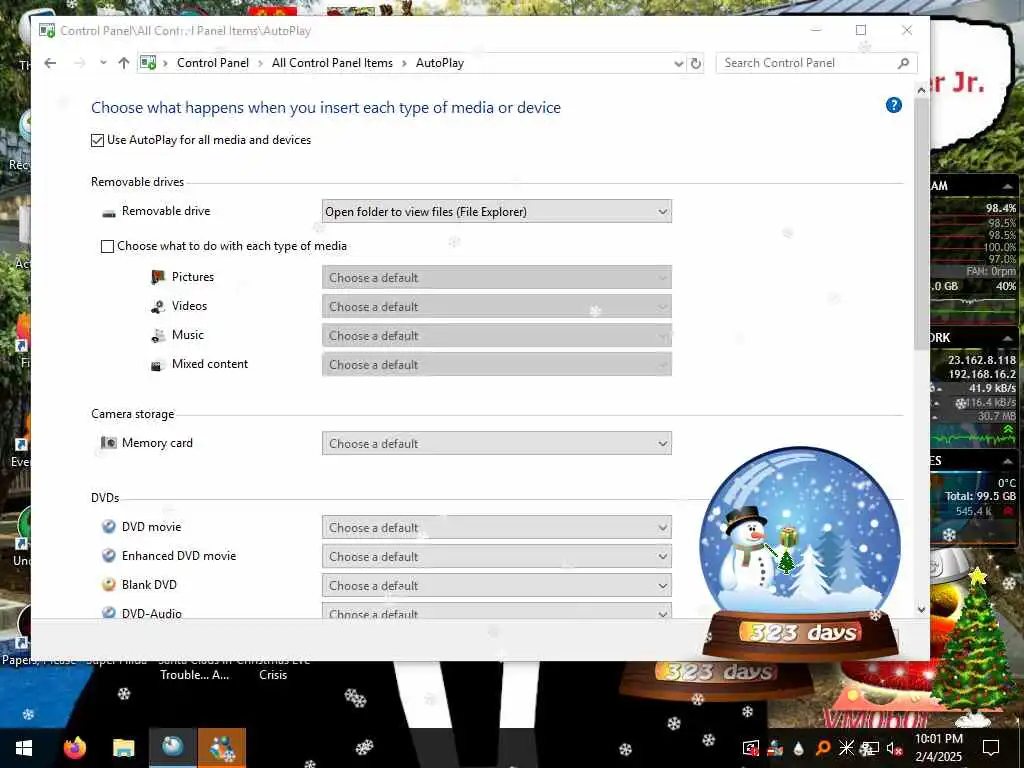Click the white asterisk tray icon

coord(846,748)
